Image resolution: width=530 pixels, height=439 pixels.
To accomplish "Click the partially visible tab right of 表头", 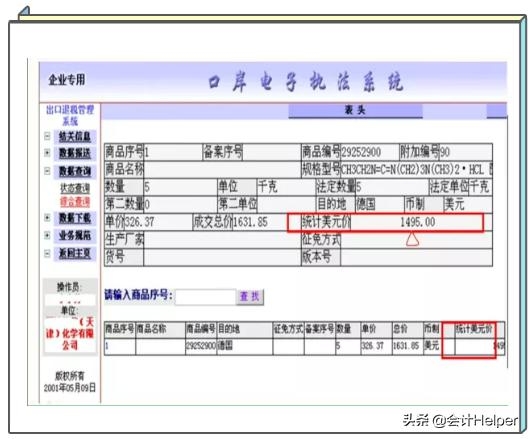I will click(497, 111).
